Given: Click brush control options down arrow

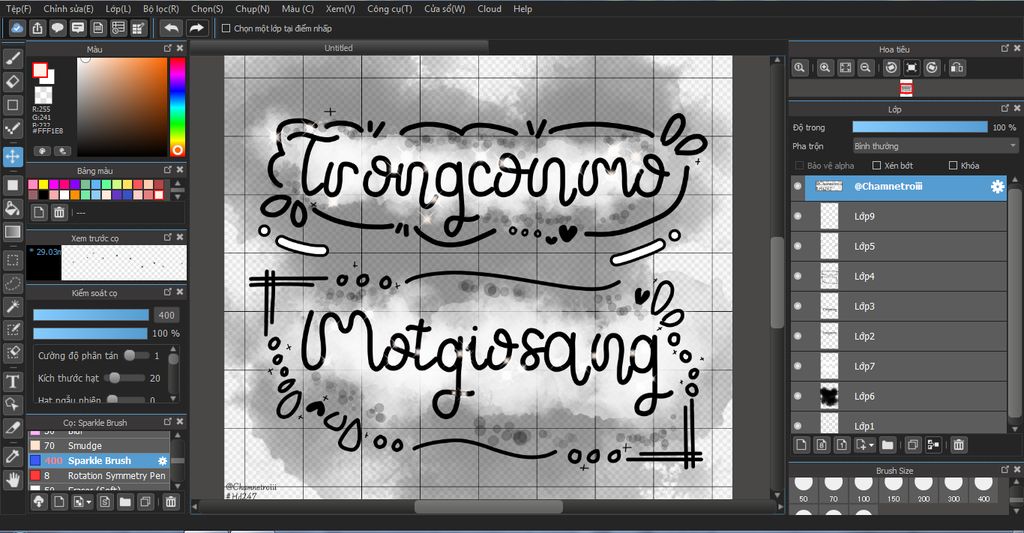Looking at the screenshot, I should 173,398.
